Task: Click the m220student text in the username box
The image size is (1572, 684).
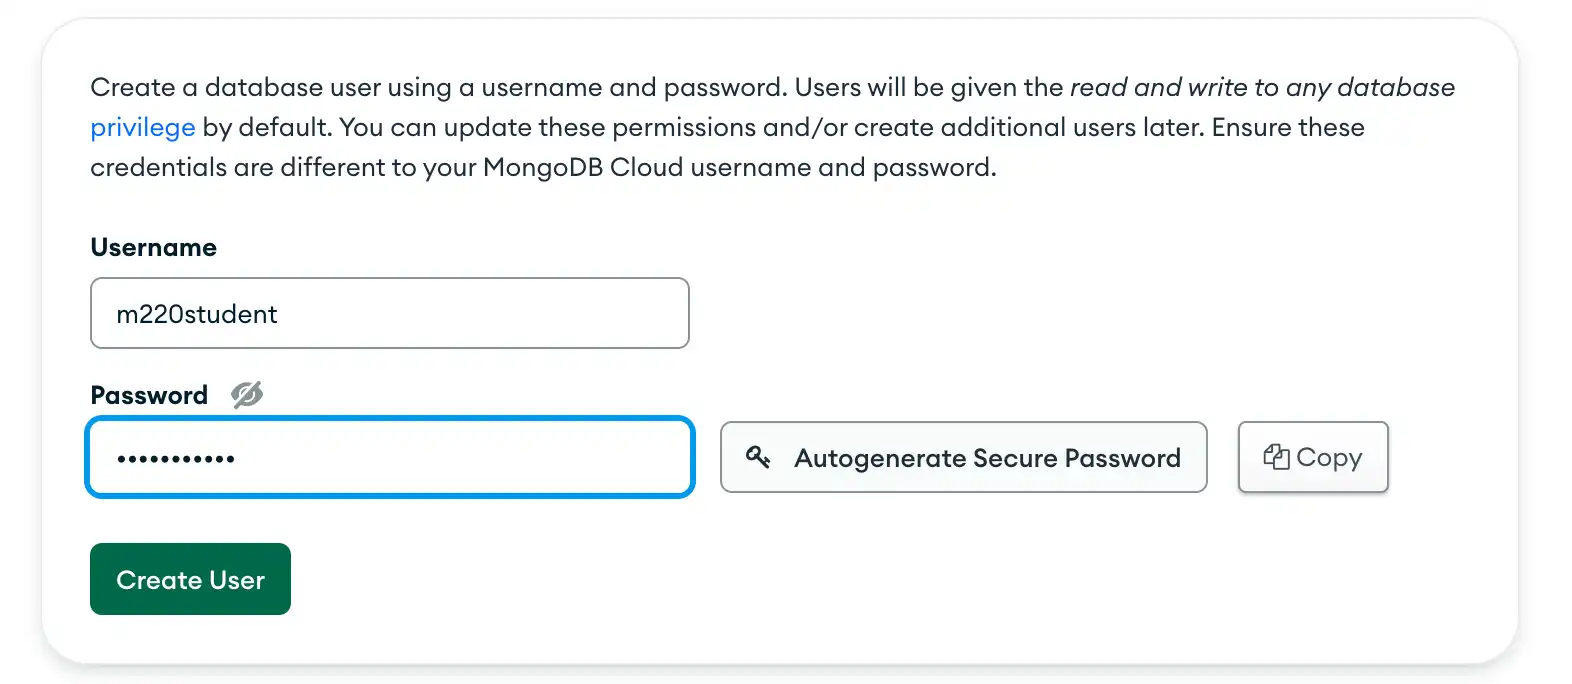Action: coord(197,314)
